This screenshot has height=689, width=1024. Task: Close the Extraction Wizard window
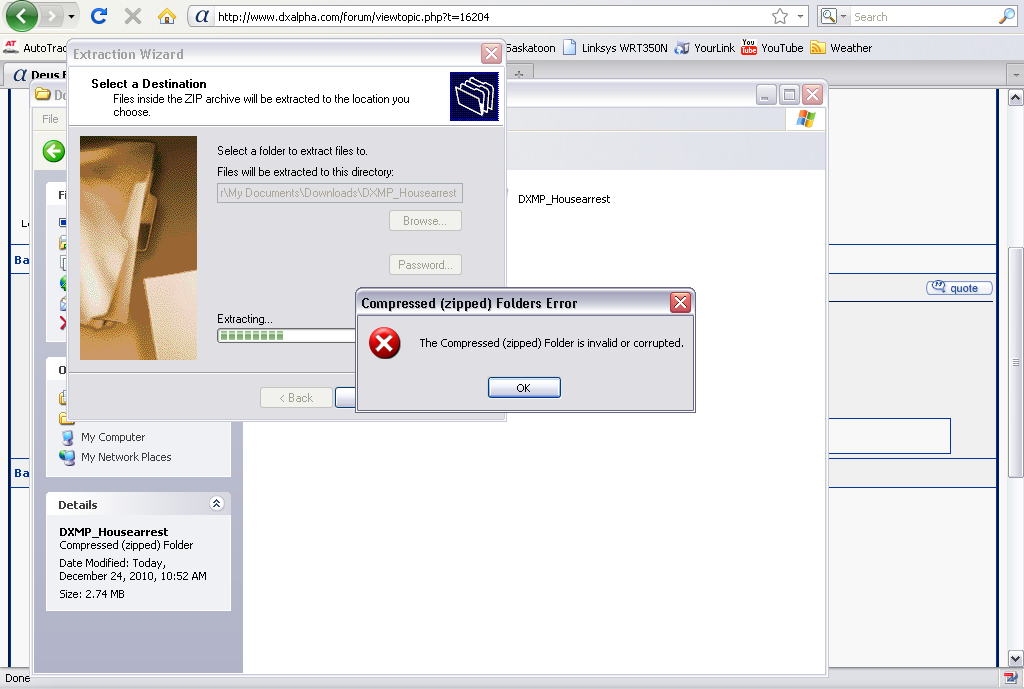[491, 53]
